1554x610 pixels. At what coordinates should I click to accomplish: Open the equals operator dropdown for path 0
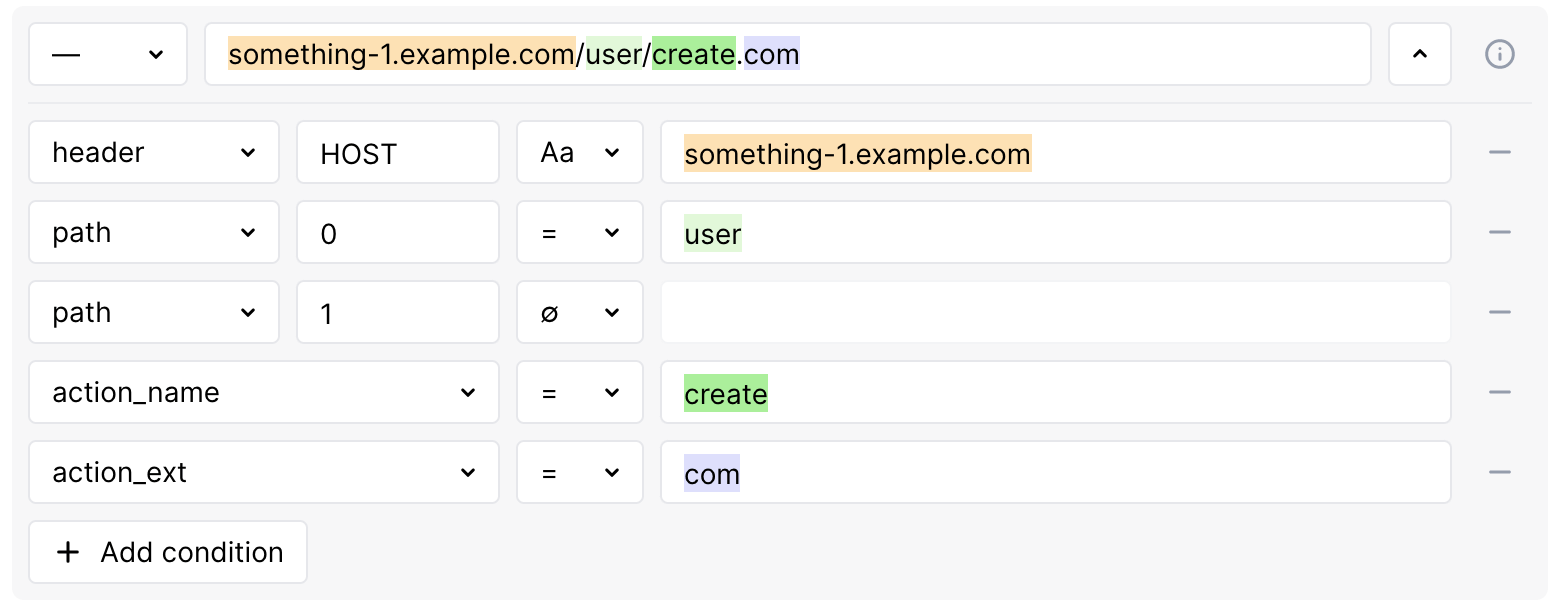click(580, 232)
